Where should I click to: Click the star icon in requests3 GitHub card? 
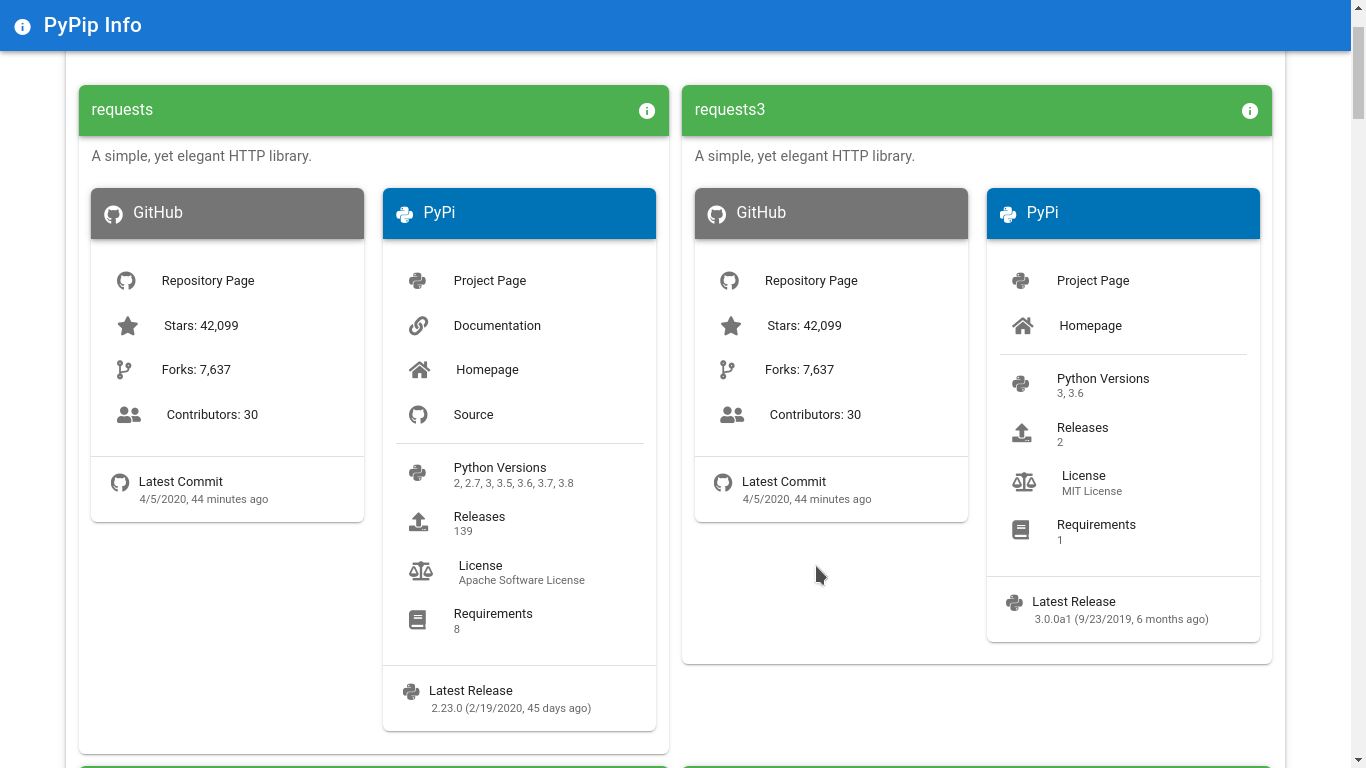(x=731, y=326)
